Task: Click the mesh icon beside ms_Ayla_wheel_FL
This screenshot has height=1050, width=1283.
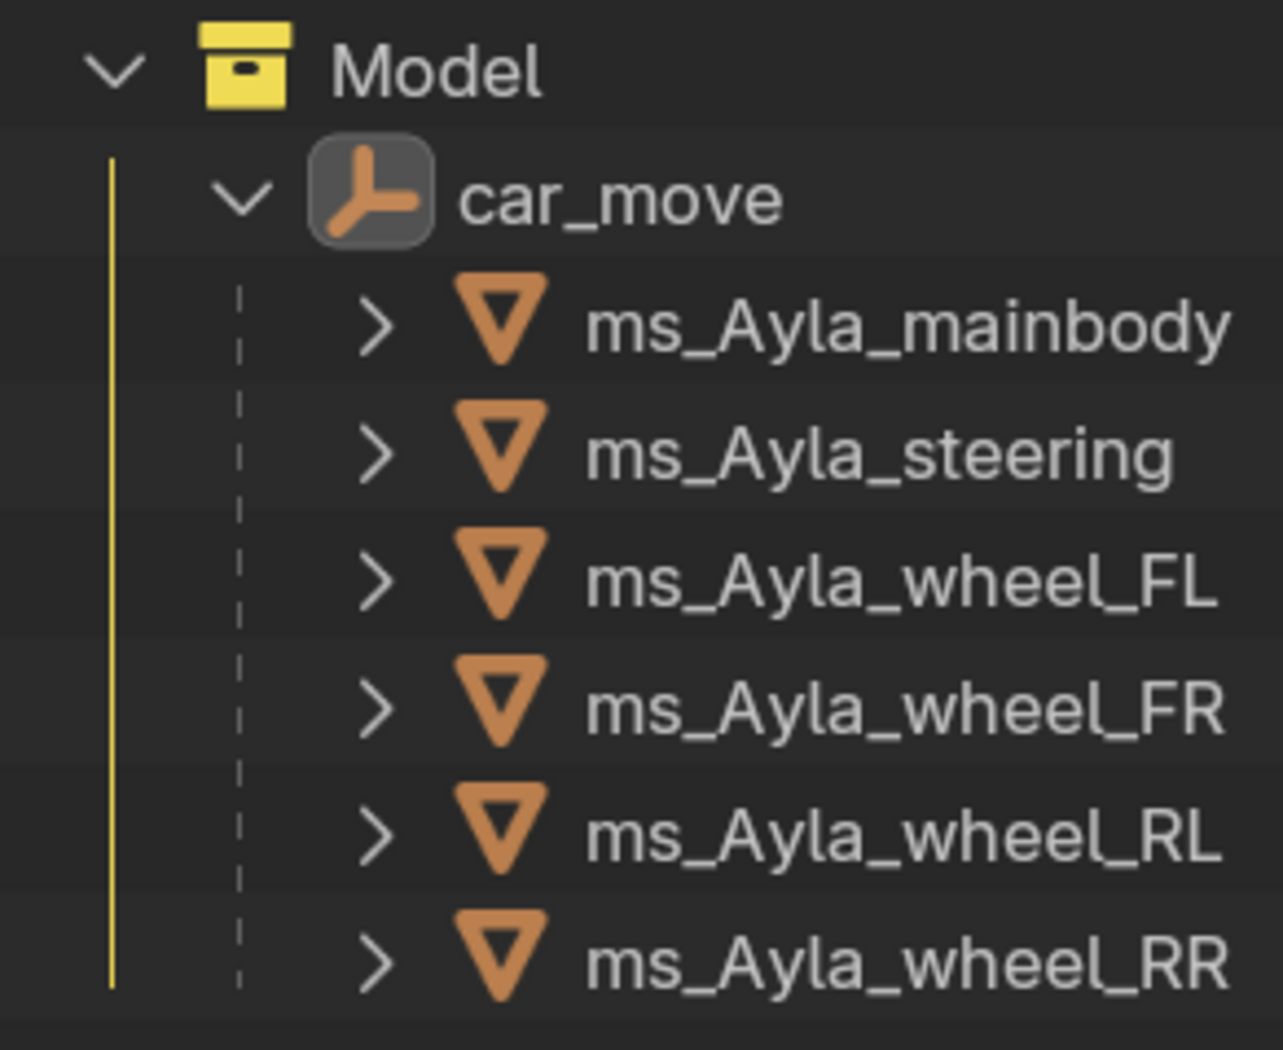Action: coord(500,573)
